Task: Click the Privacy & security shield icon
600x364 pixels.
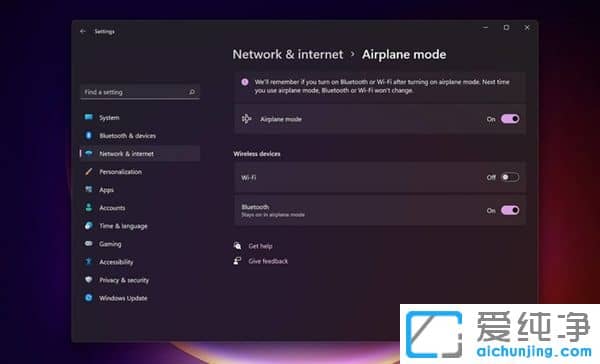Action: click(x=88, y=279)
